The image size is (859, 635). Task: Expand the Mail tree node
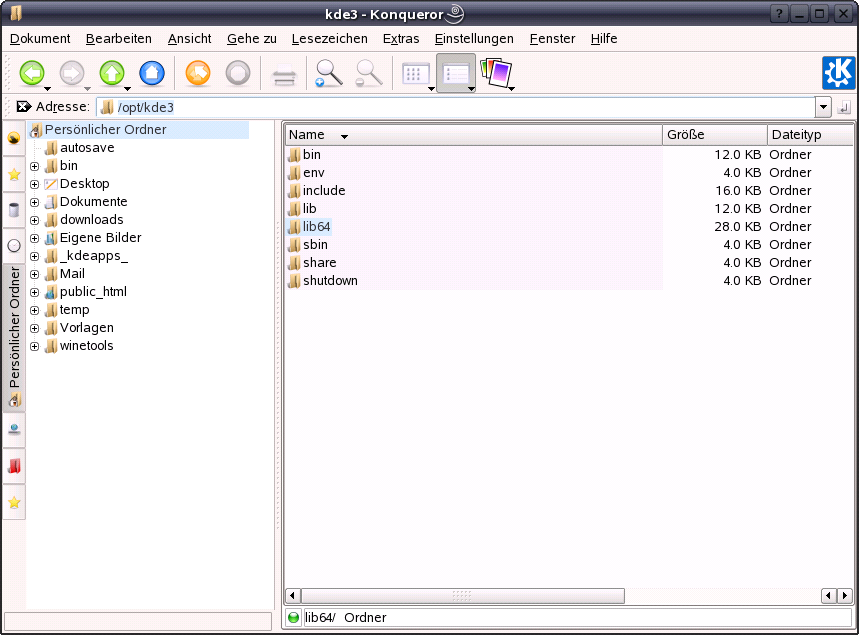(x=35, y=274)
